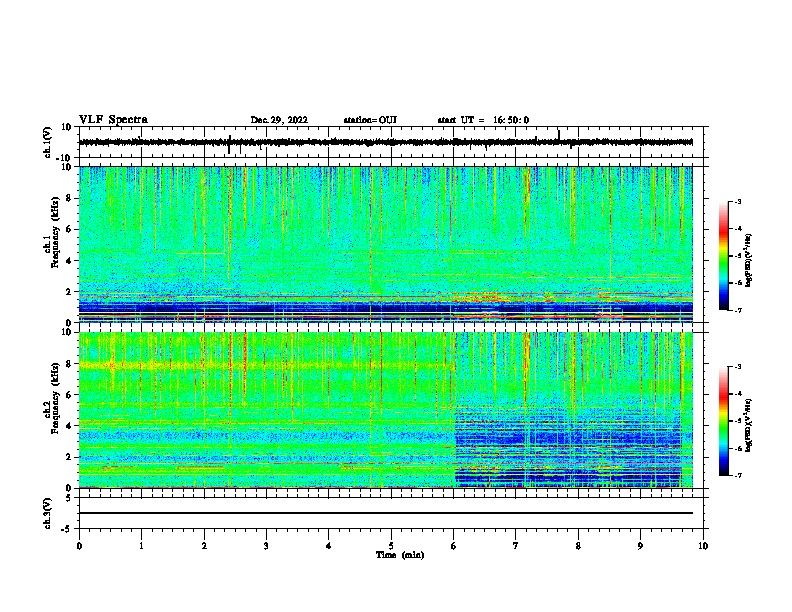
Task: Click the "-7" tick on ch.2 color bar
Action: point(738,475)
